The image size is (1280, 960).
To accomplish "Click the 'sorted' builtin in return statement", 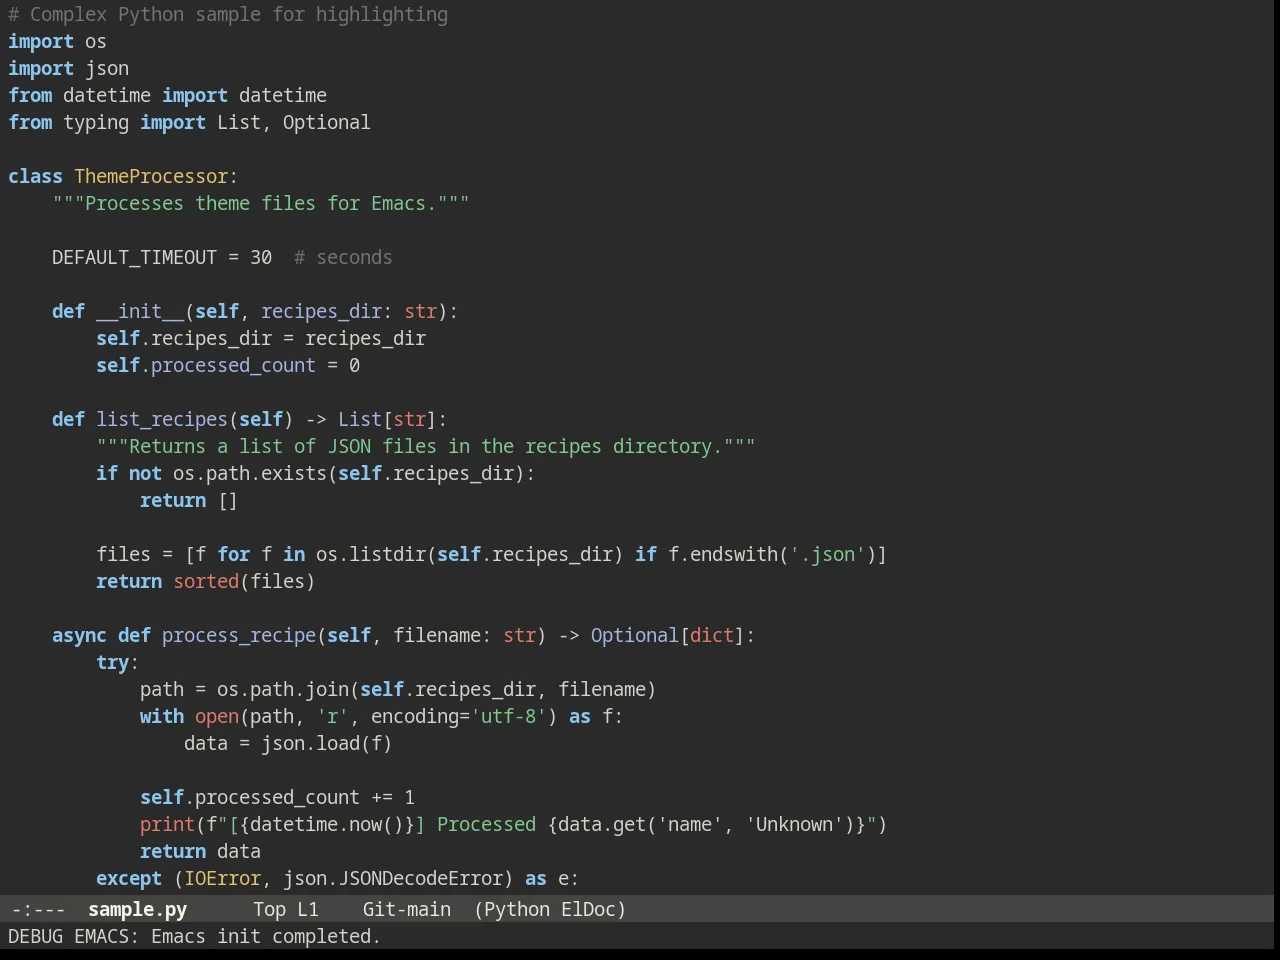I will coord(206,582).
